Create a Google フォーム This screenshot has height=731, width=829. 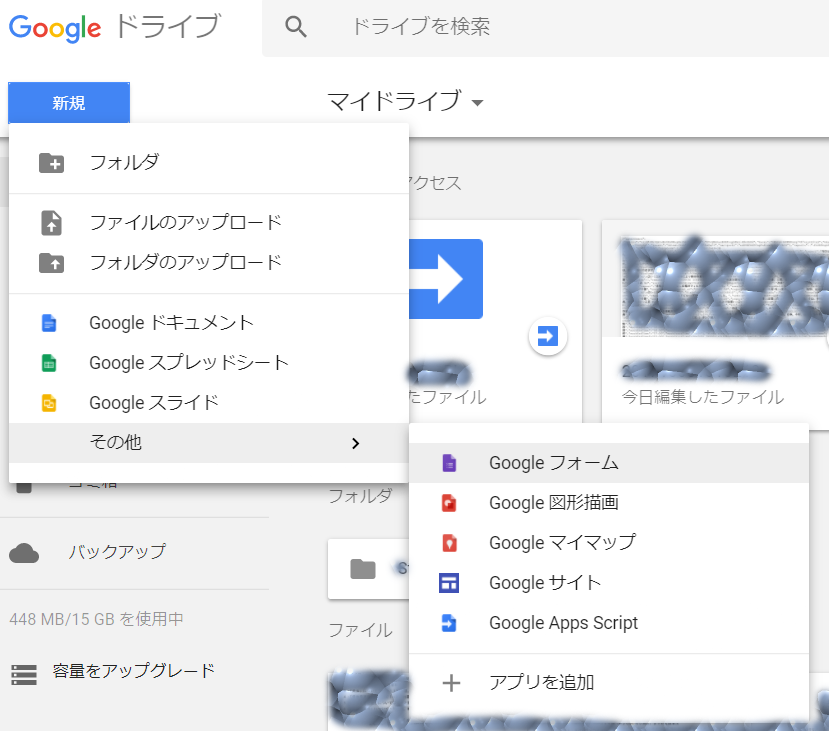[x=609, y=463]
